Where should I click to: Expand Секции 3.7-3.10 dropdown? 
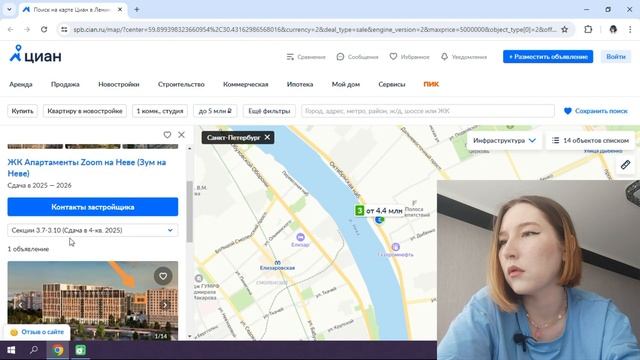click(93, 230)
